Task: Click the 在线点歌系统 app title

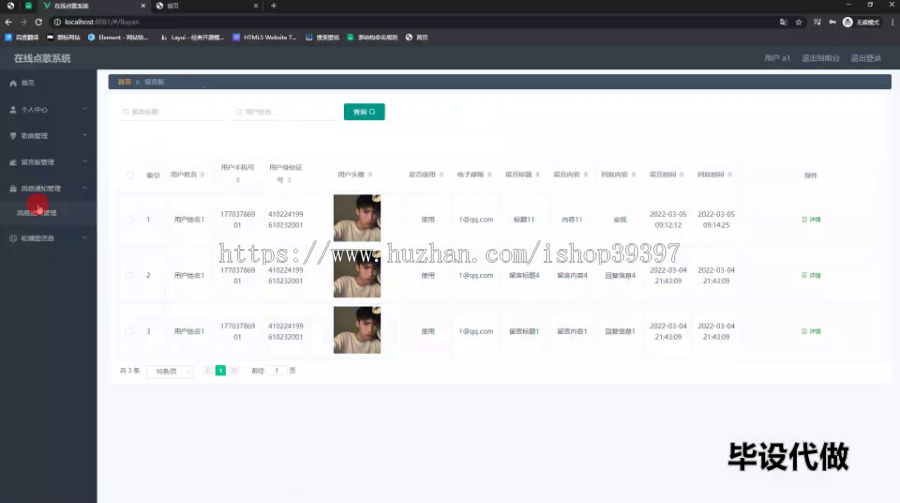Action: [x=42, y=58]
